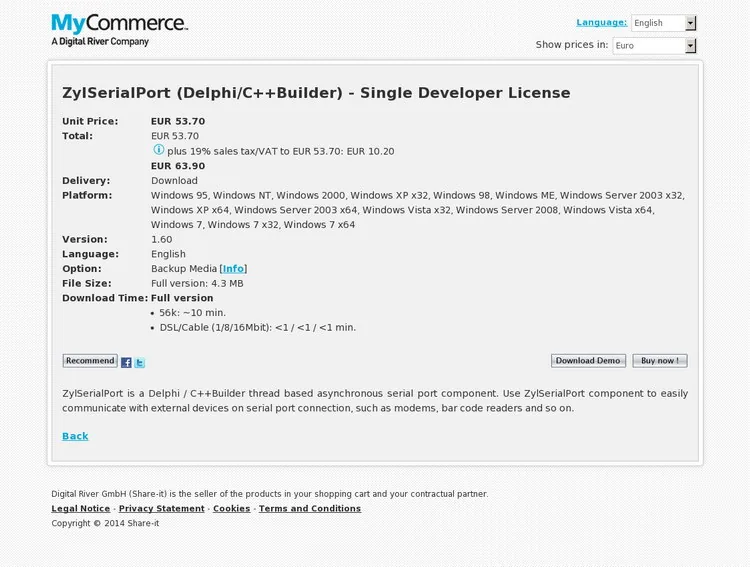The image size is (750, 567).
Task: Open the Cookies link
Action: [x=232, y=509]
